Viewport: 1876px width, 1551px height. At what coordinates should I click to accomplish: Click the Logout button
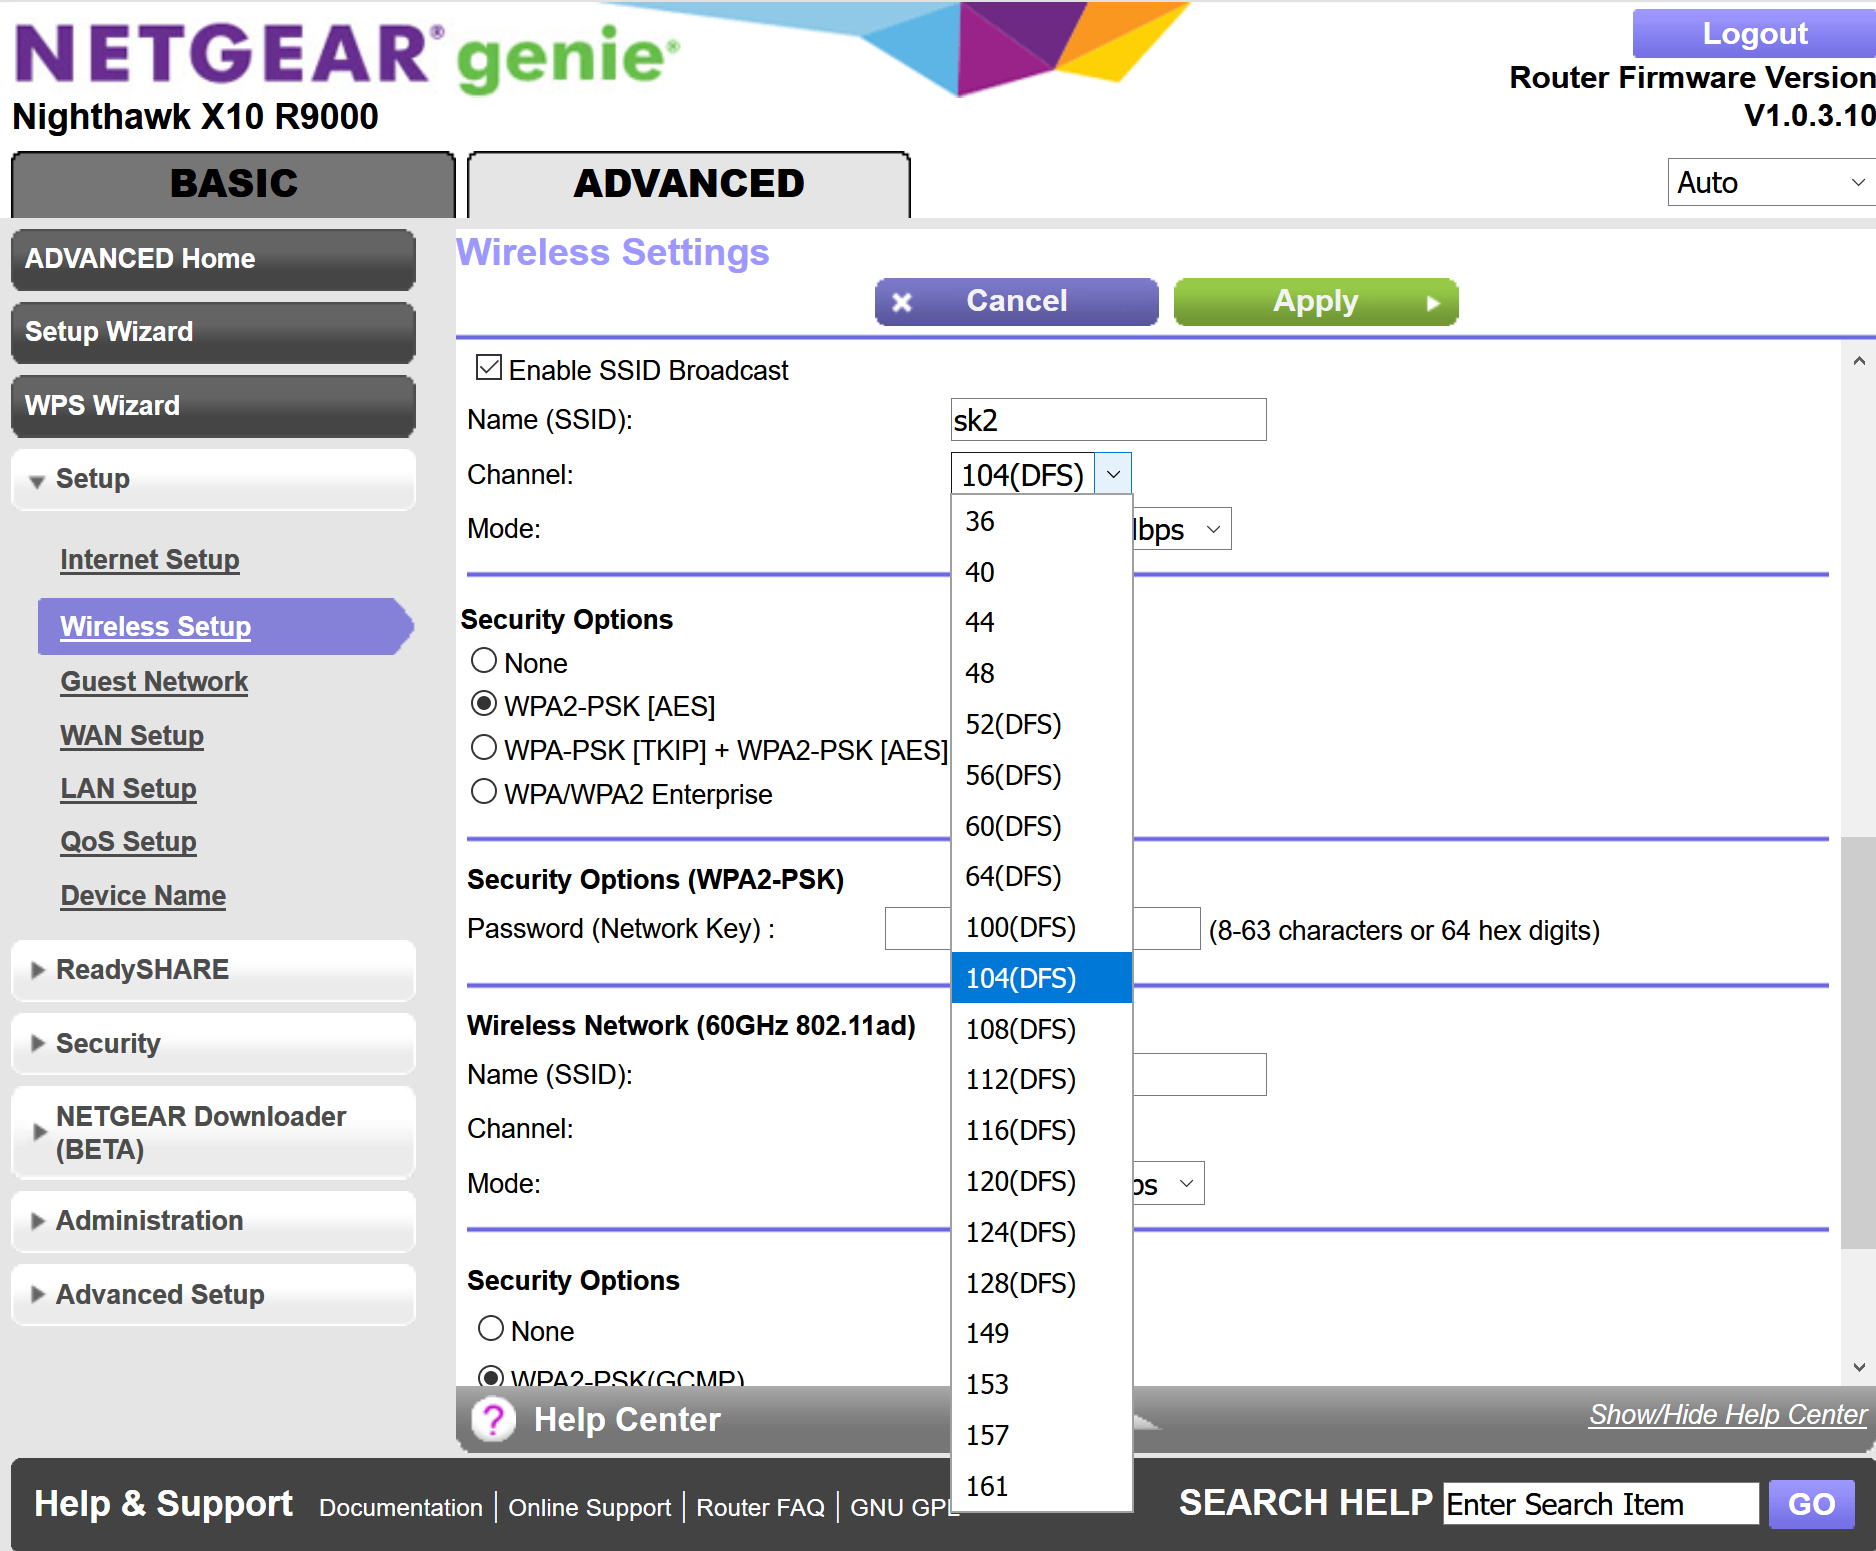(x=1754, y=34)
